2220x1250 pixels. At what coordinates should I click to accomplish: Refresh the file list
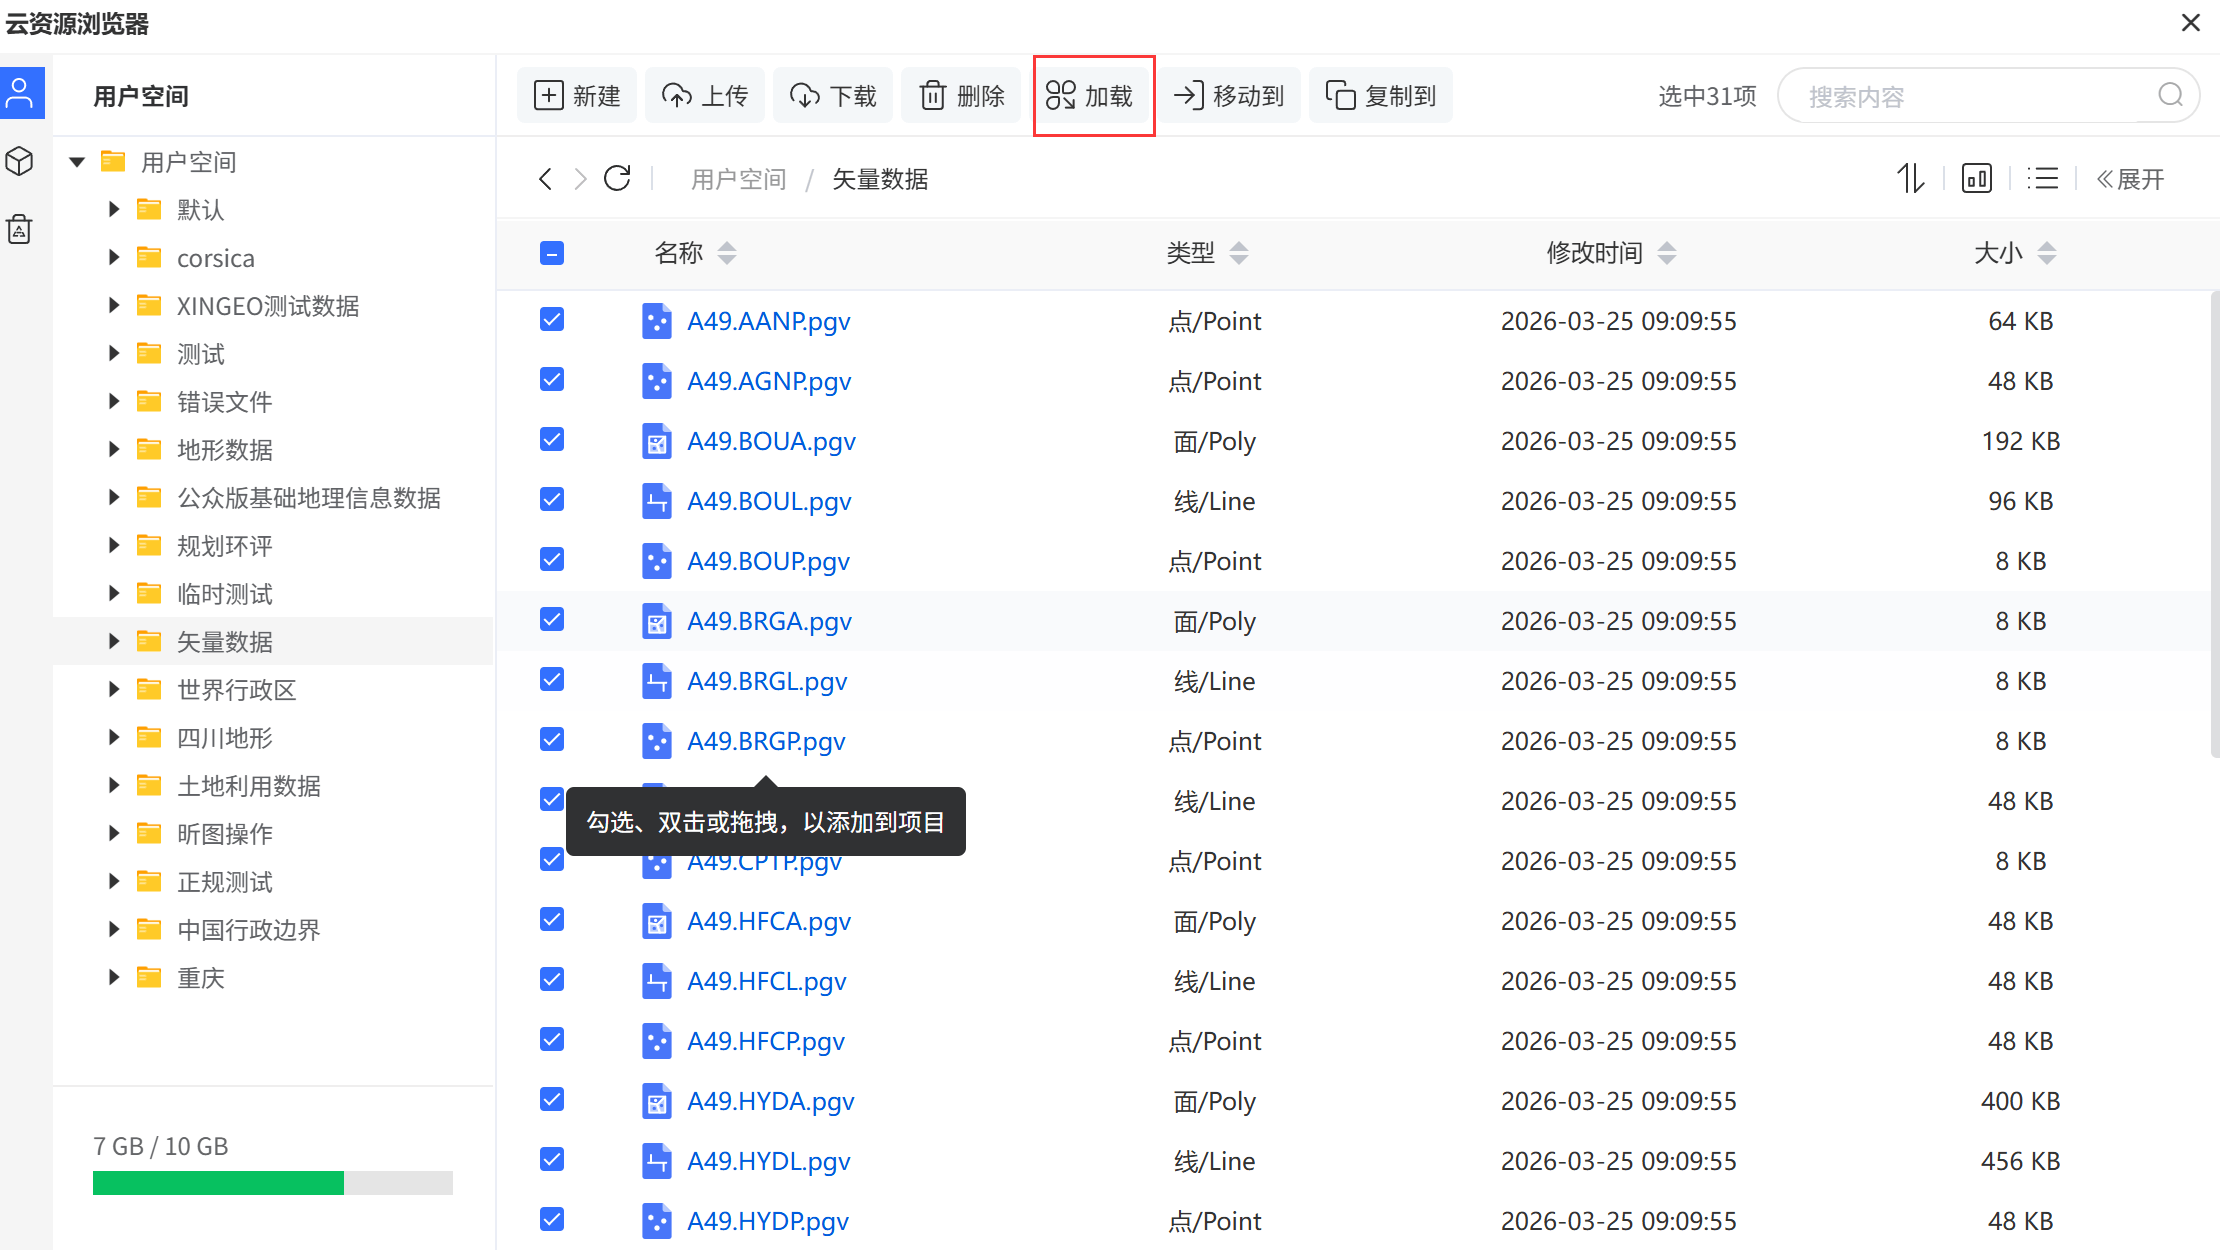[618, 179]
